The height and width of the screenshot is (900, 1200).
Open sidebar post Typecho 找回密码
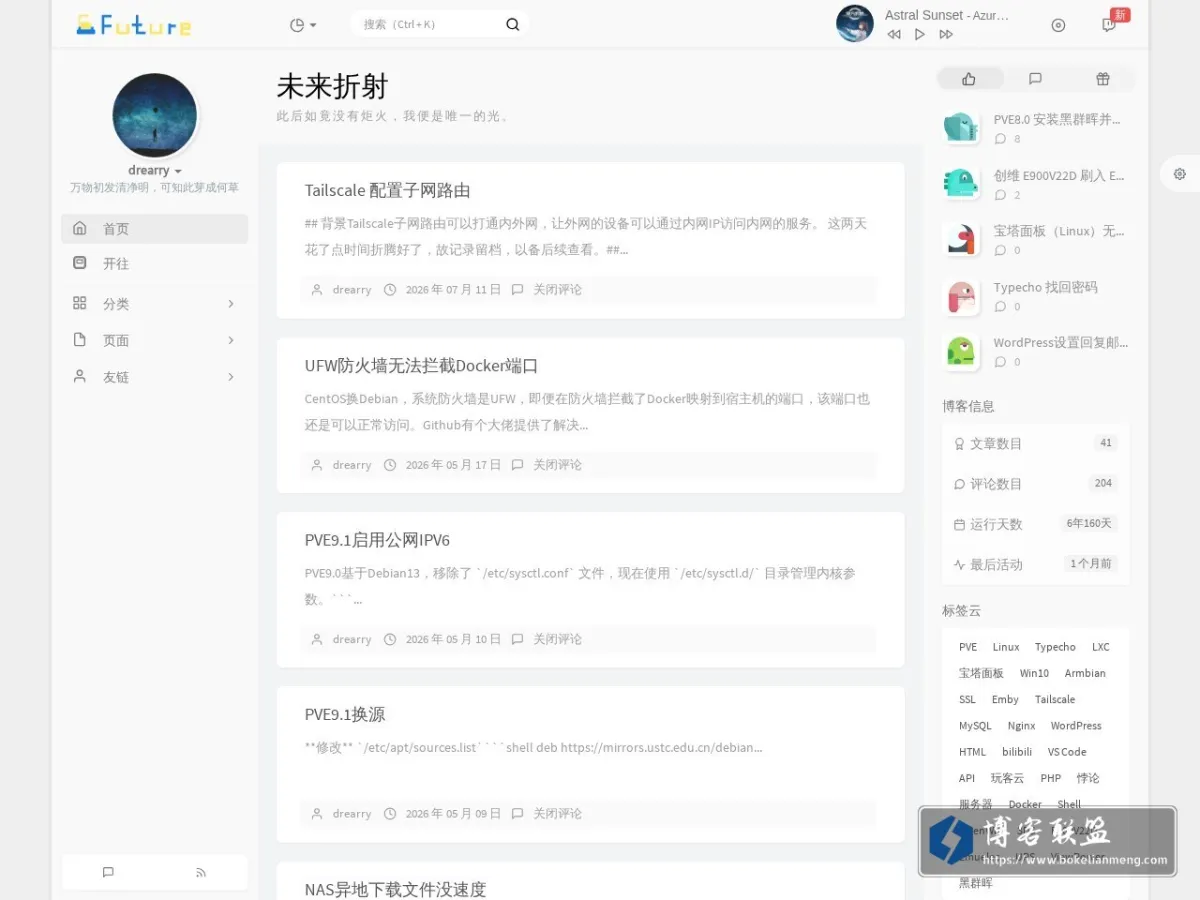click(x=1045, y=287)
